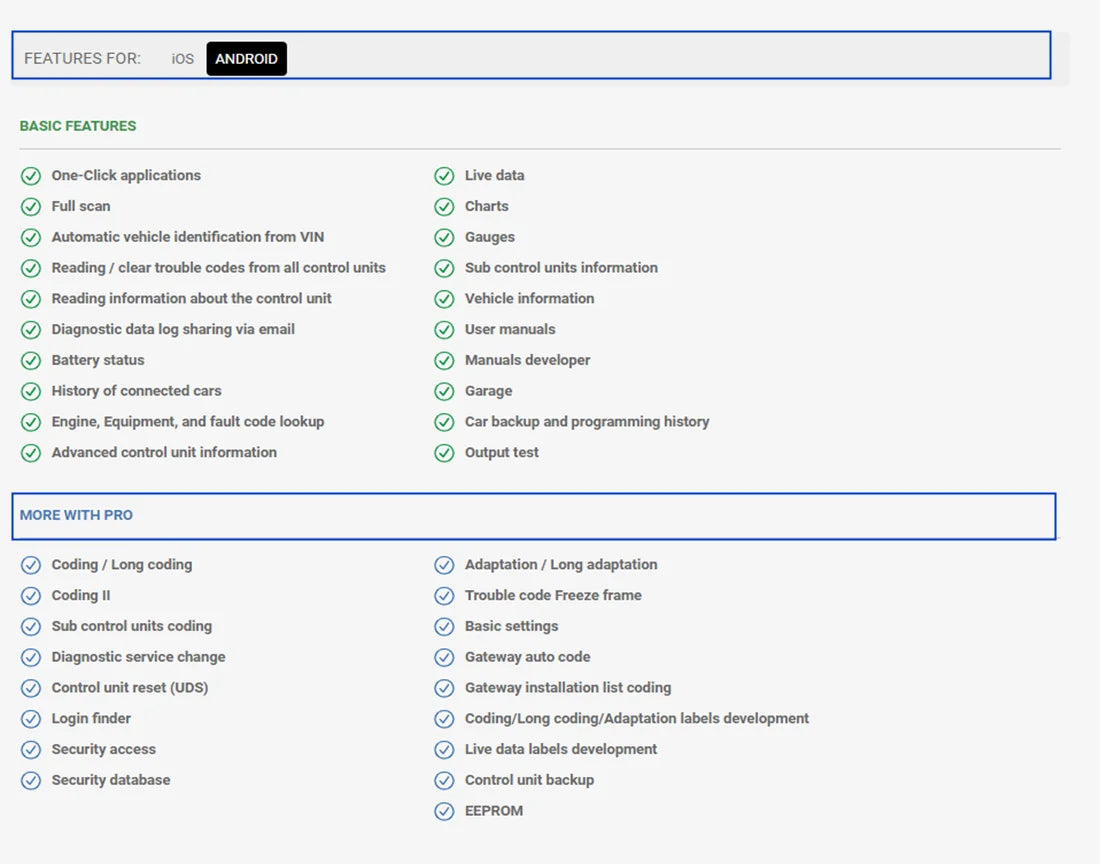
Task: Click the green checkmark beside One-Click applications
Action: [x=31, y=176]
